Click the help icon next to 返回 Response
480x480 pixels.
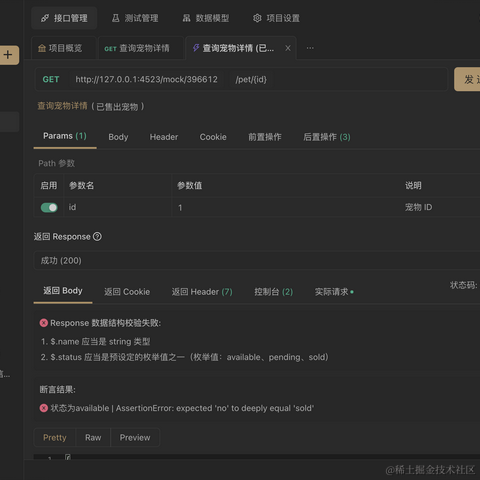[97, 237]
